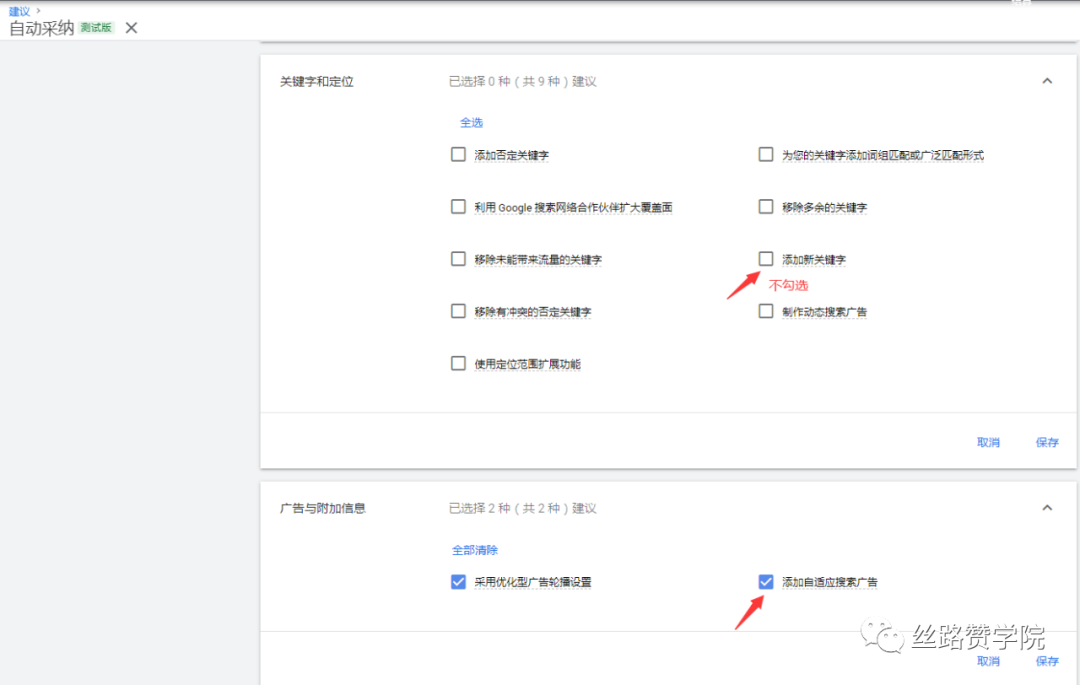Collapse the 关键字和定位 section chevron
Viewport: 1080px width, 685px height.
(1047, 80)
